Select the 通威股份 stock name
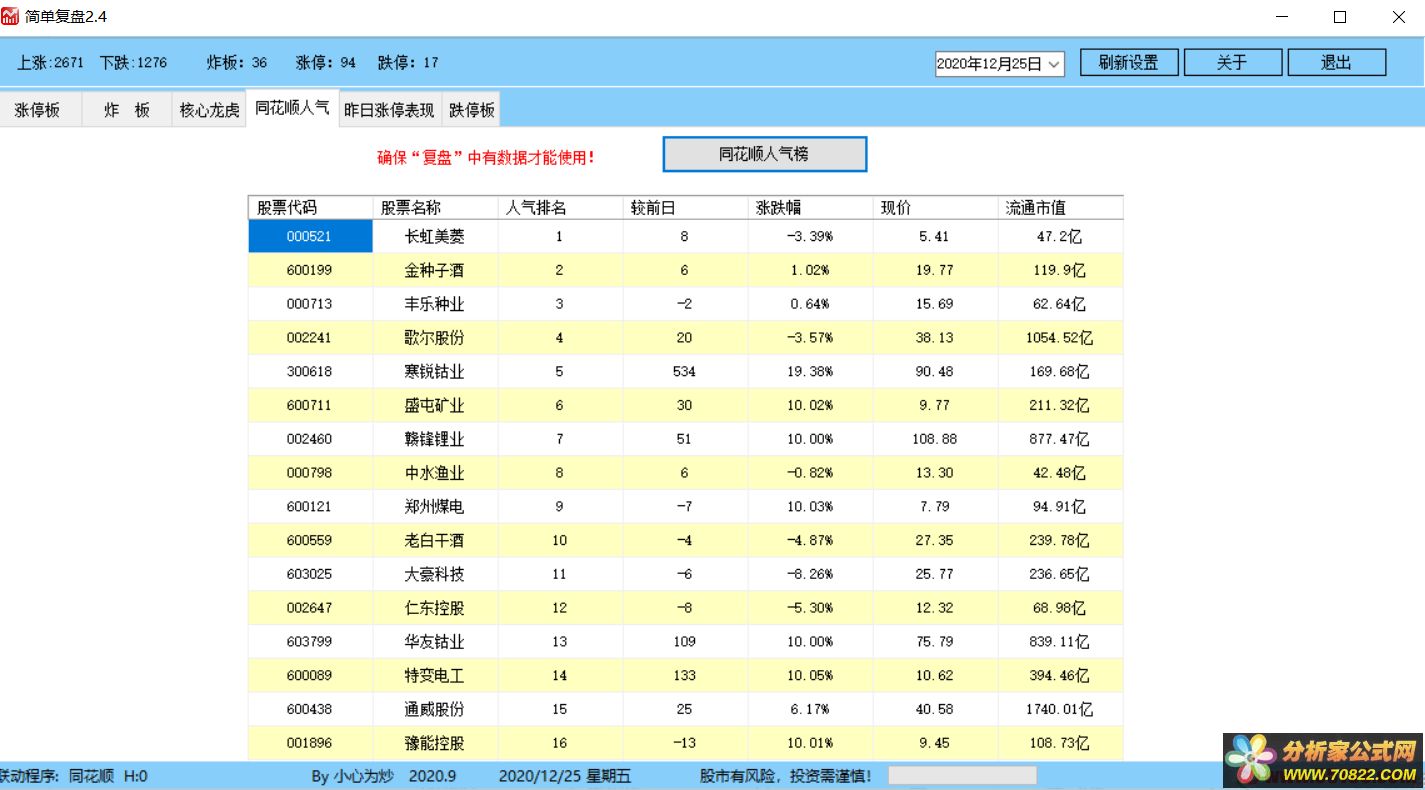1425x790 pixels. (435, 709)
